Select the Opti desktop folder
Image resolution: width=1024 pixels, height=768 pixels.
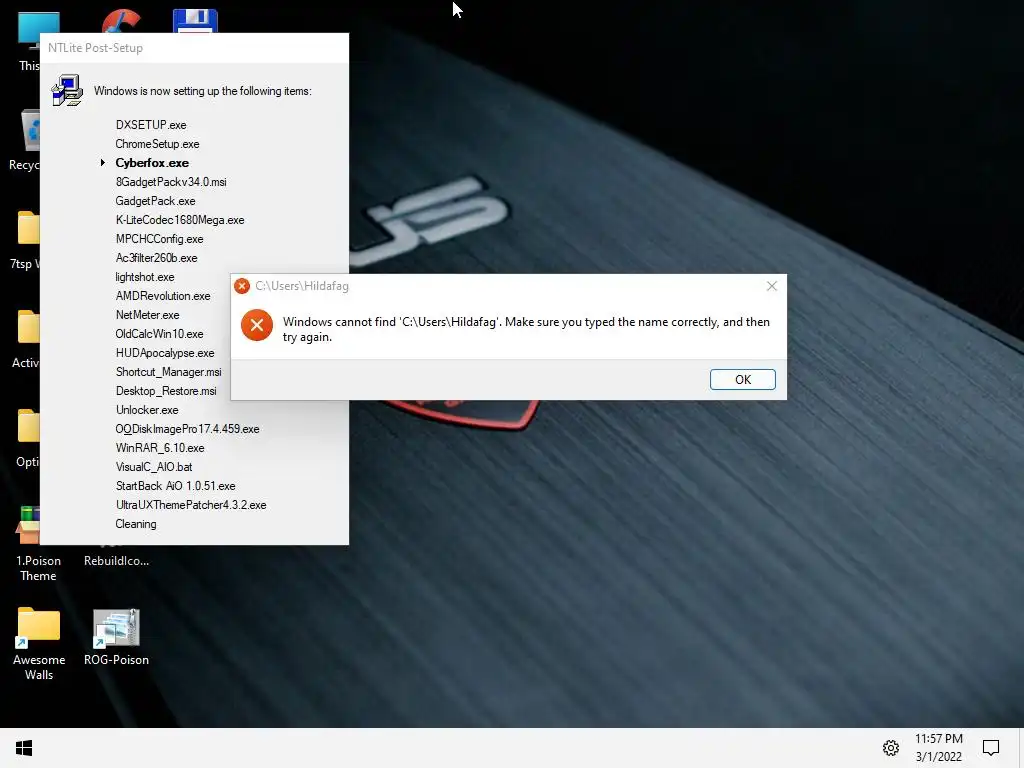(x=27, y=438)
